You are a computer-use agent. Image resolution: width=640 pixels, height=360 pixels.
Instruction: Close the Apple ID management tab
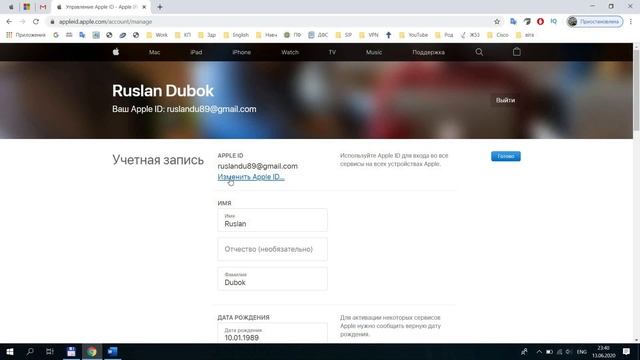click(144, 7)
